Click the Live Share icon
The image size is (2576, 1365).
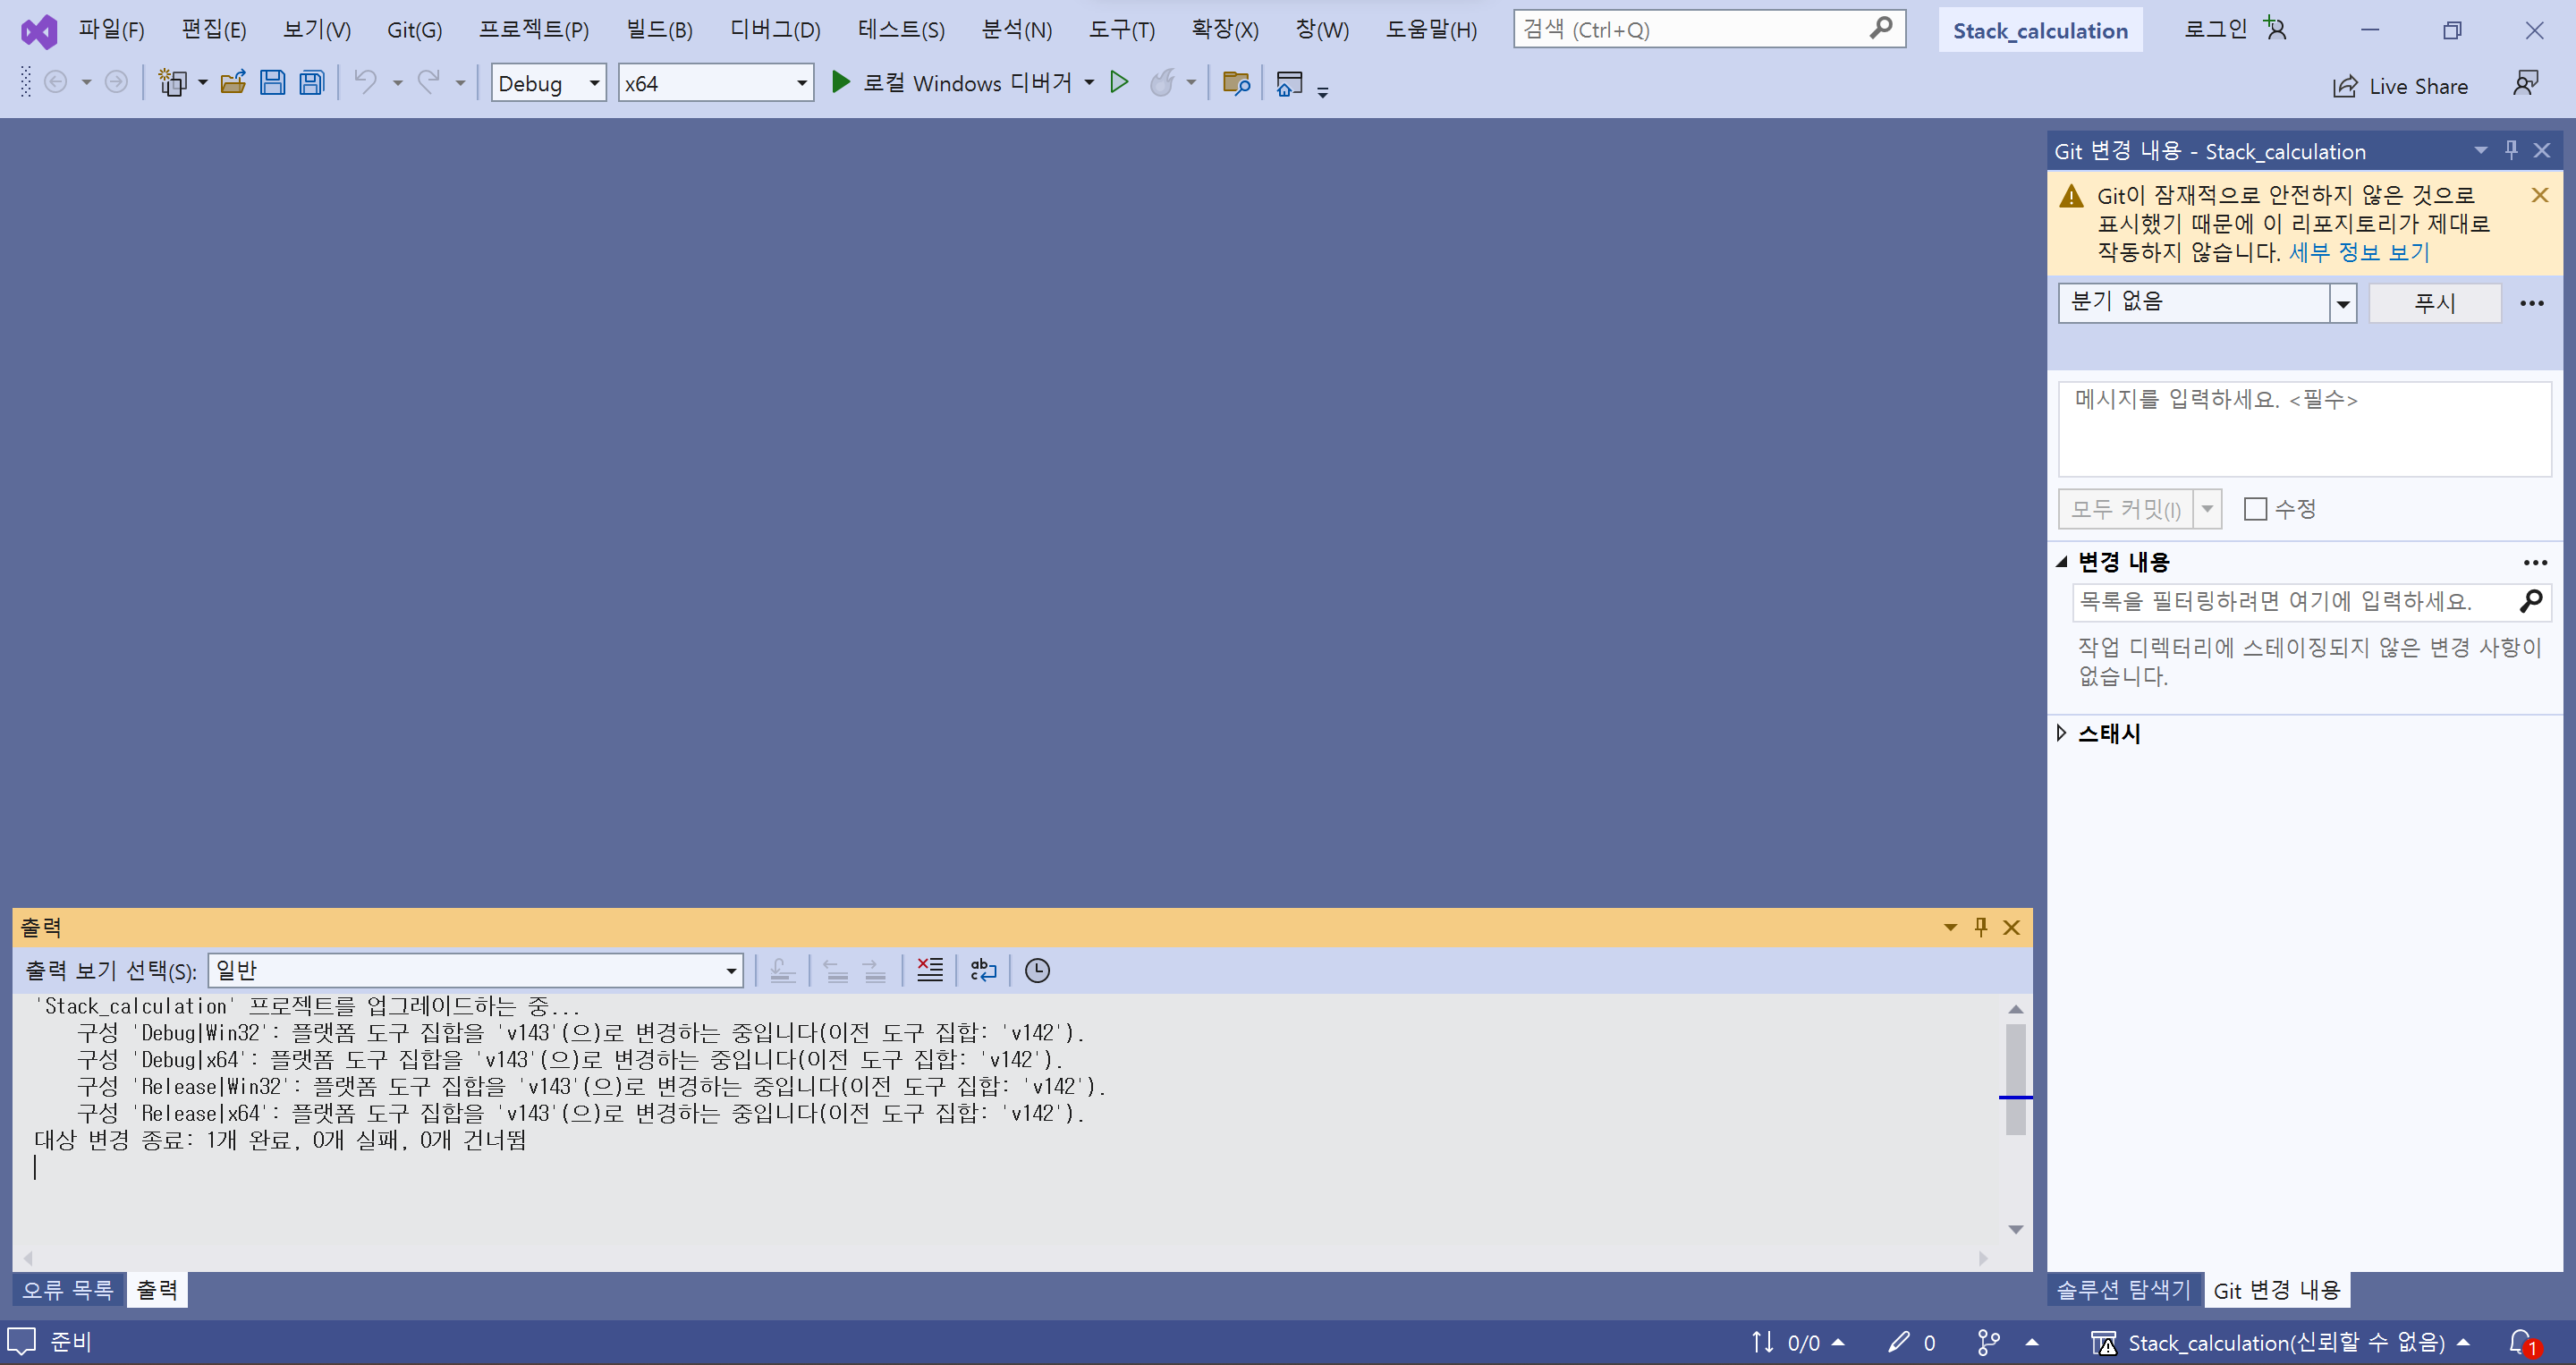[x=2345, y=86]
